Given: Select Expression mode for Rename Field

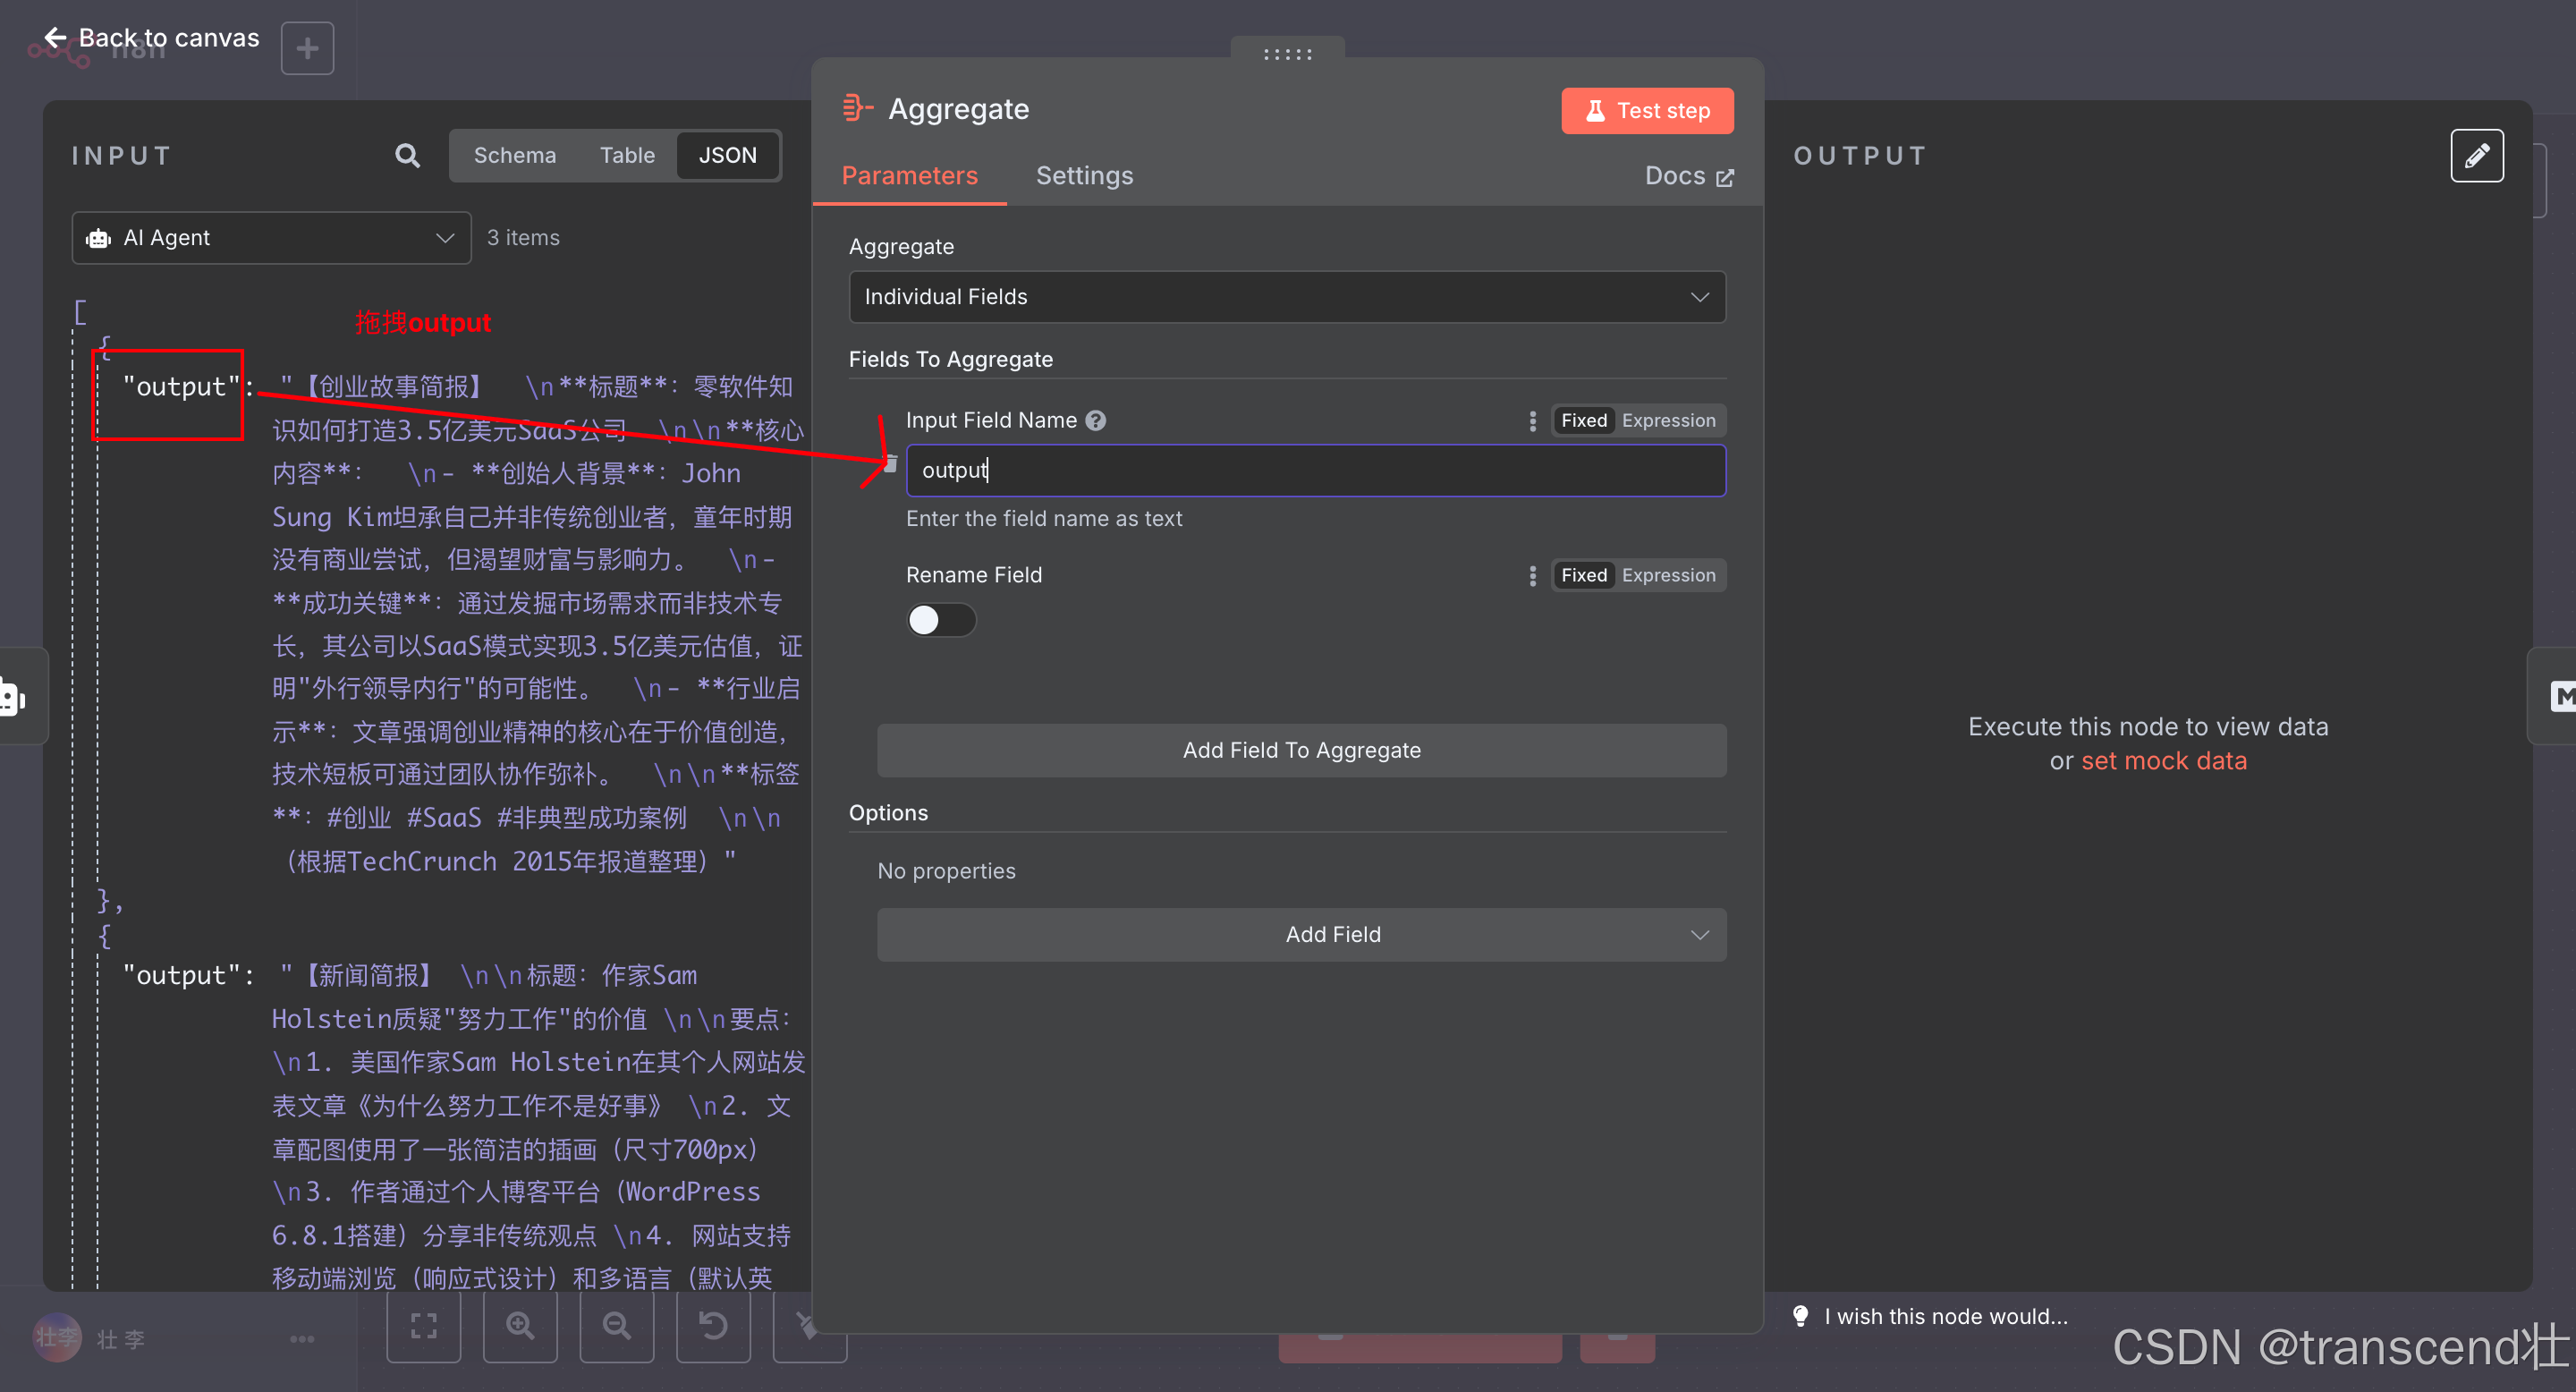Looking at the screenshot, I should (1668, 576).
